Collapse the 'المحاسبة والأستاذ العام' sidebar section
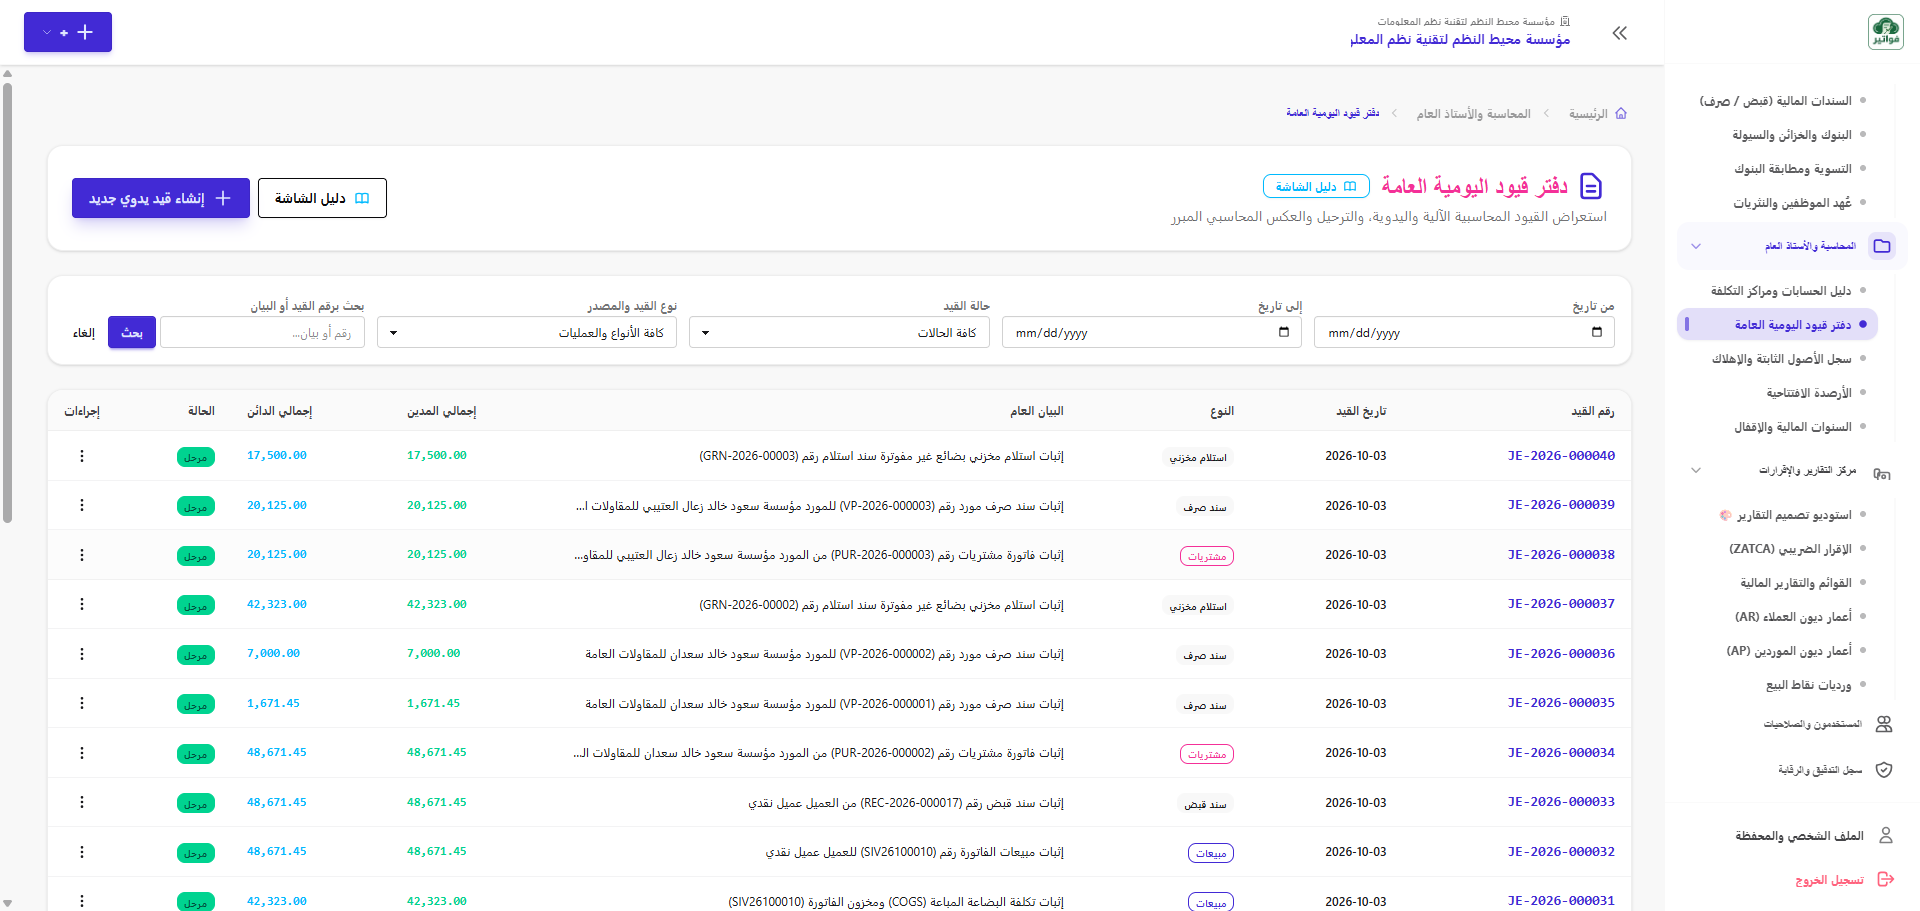This screenshot has height=911, width=1920. [1696, 246]
